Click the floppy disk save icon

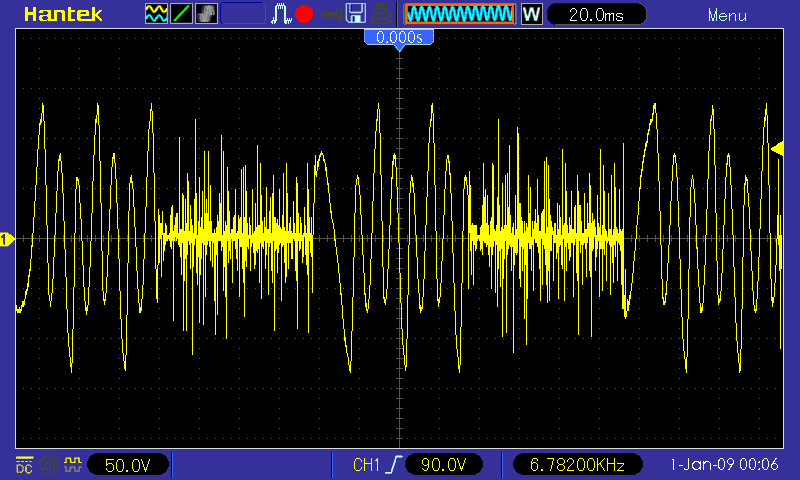tap(356, 14)
